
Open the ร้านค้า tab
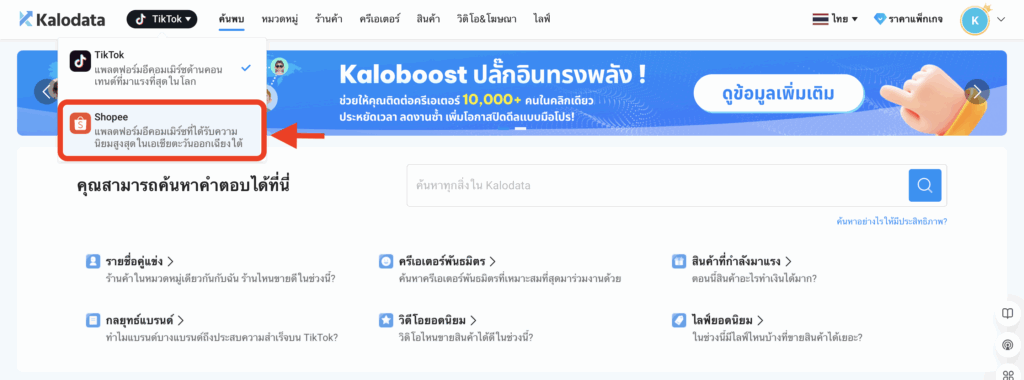(328, 19)
